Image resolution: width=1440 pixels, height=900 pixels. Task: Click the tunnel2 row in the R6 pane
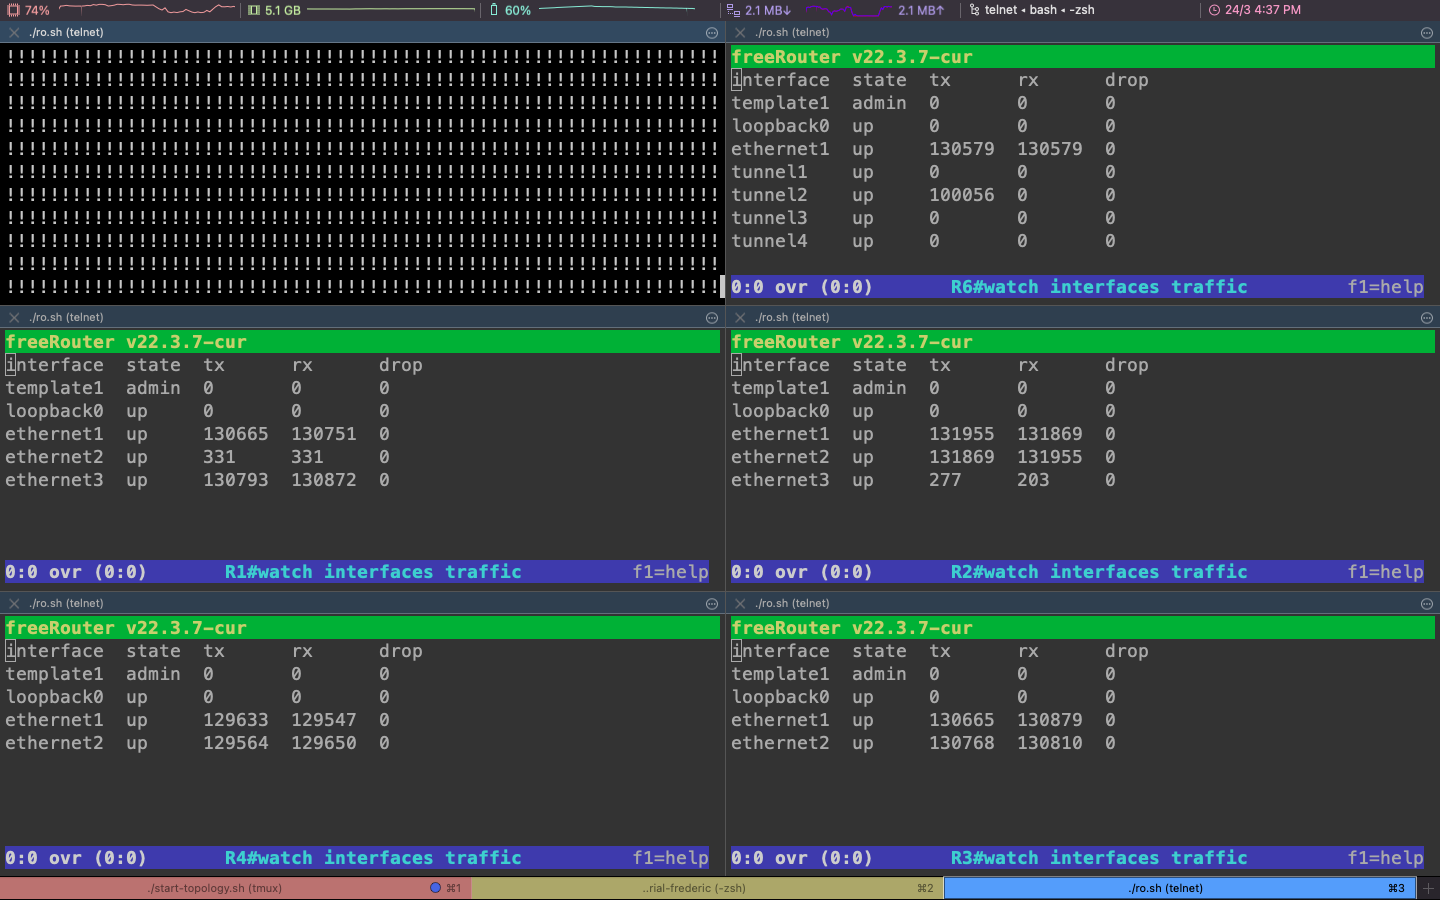click(x=768, y=195)
